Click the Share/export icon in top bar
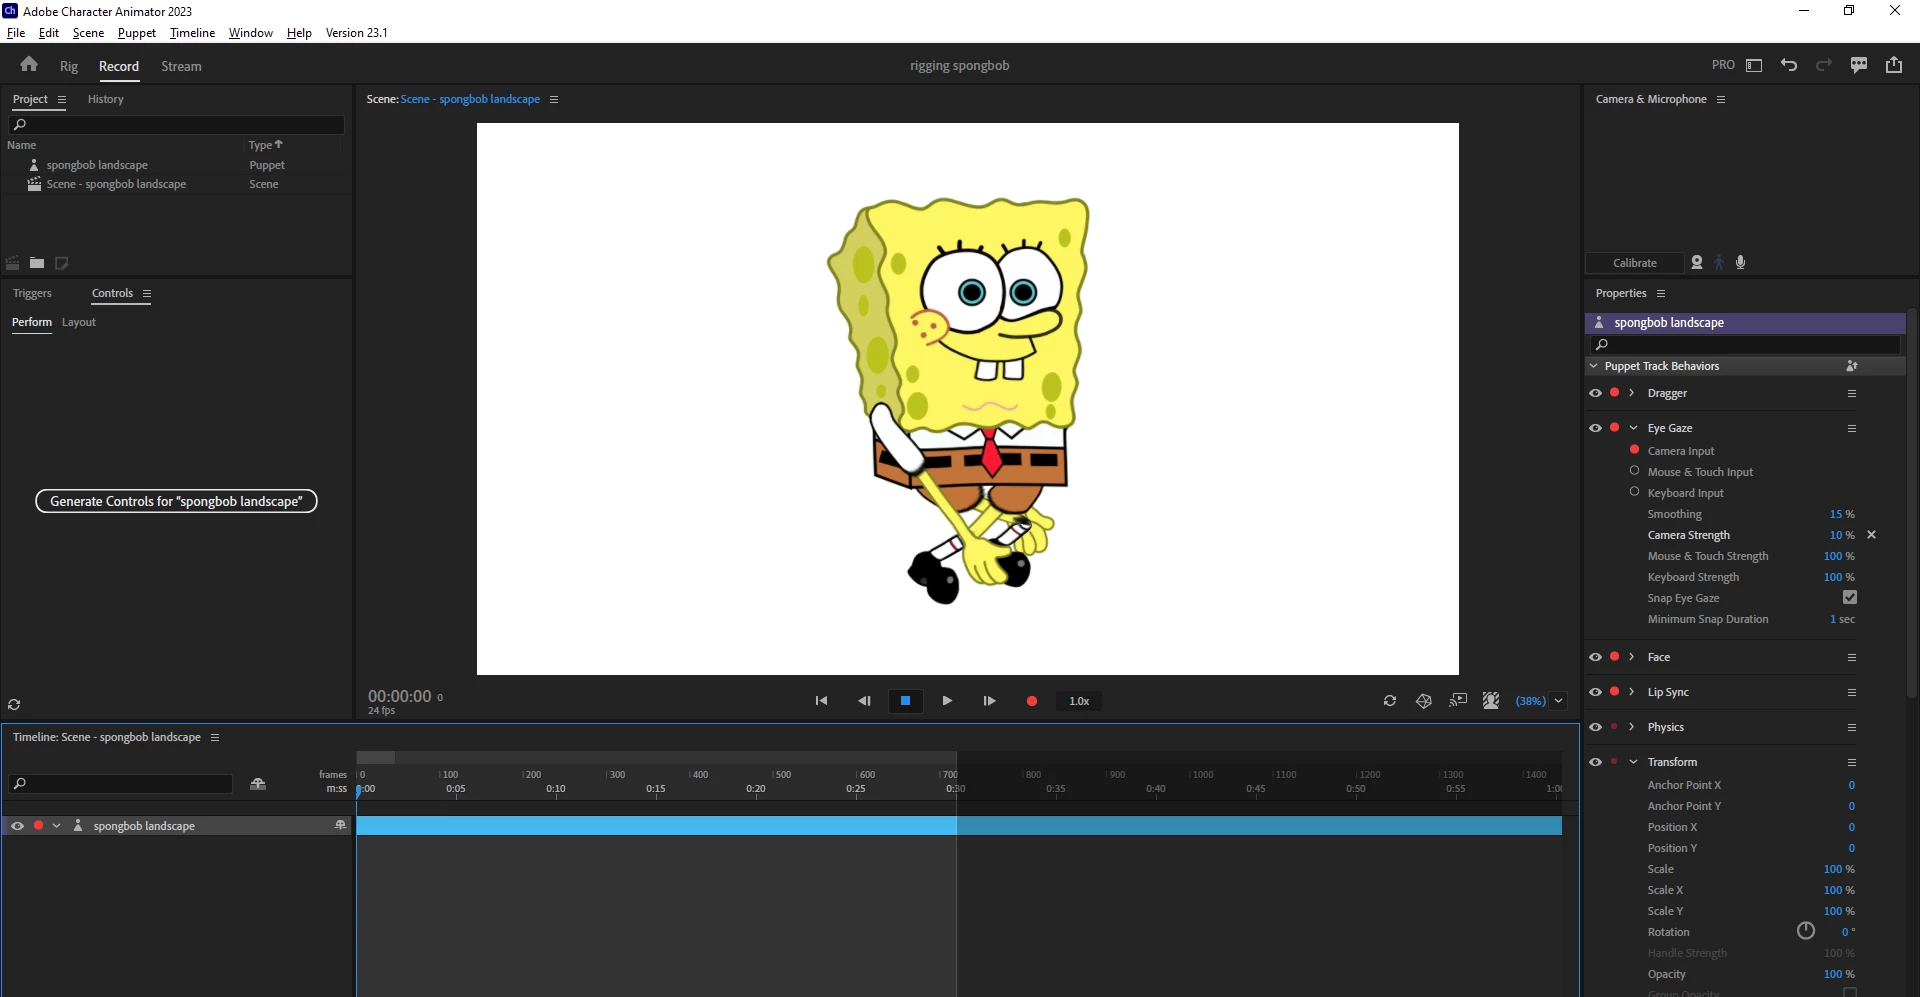1920x997 pixels. [1894, 65]
